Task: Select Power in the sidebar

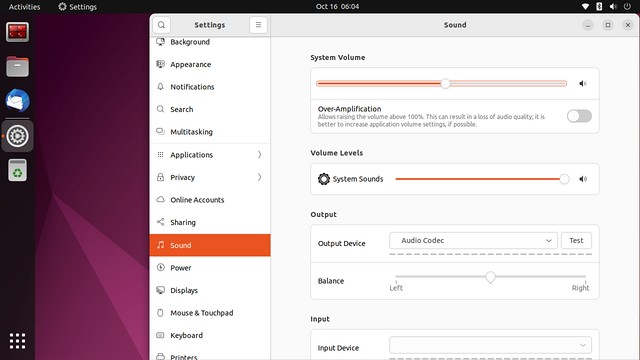Action: [x=210, y=267]
